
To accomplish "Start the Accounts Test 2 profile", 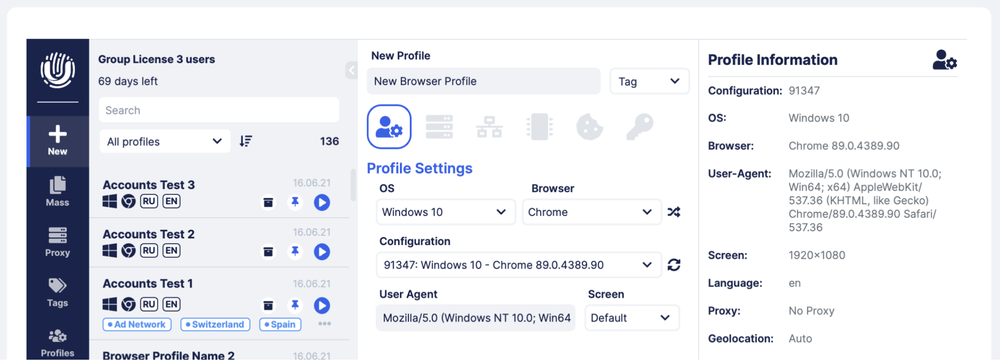I will (321, 251).
